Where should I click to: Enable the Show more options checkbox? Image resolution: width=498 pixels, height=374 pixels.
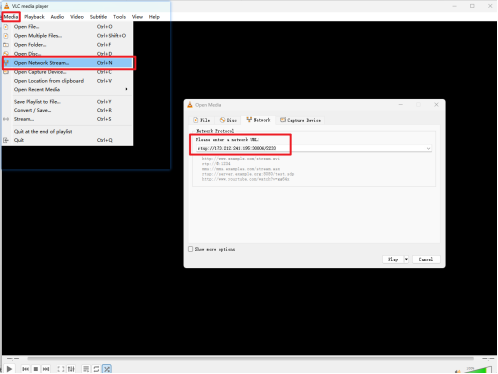click(191, 249)
